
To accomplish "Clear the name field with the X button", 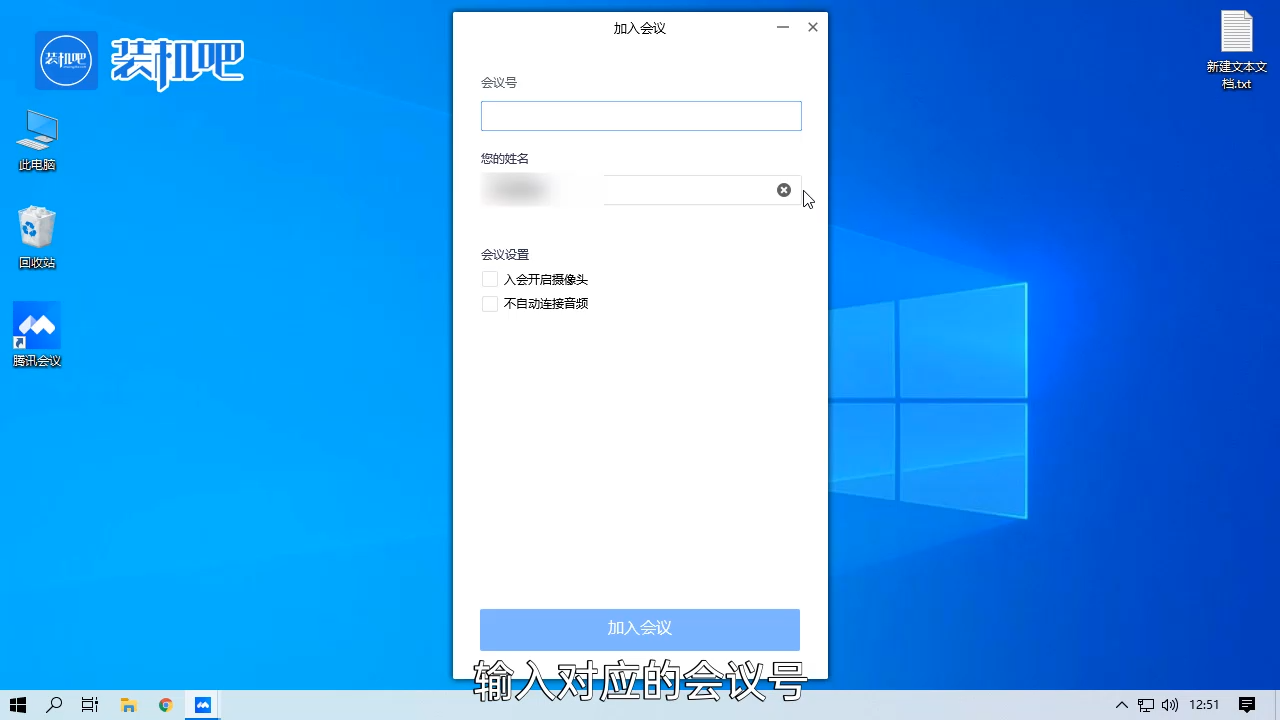I will coord(783,190).
